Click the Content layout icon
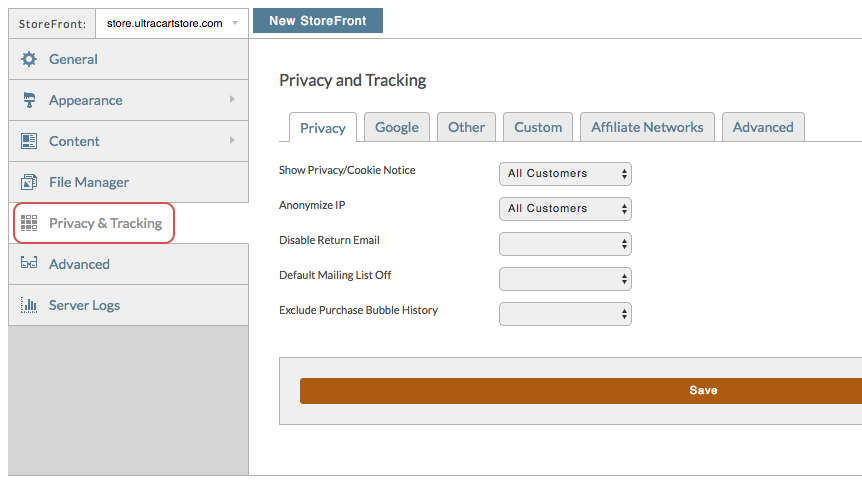This screenshot has width=862, height=486. [29, 141]
